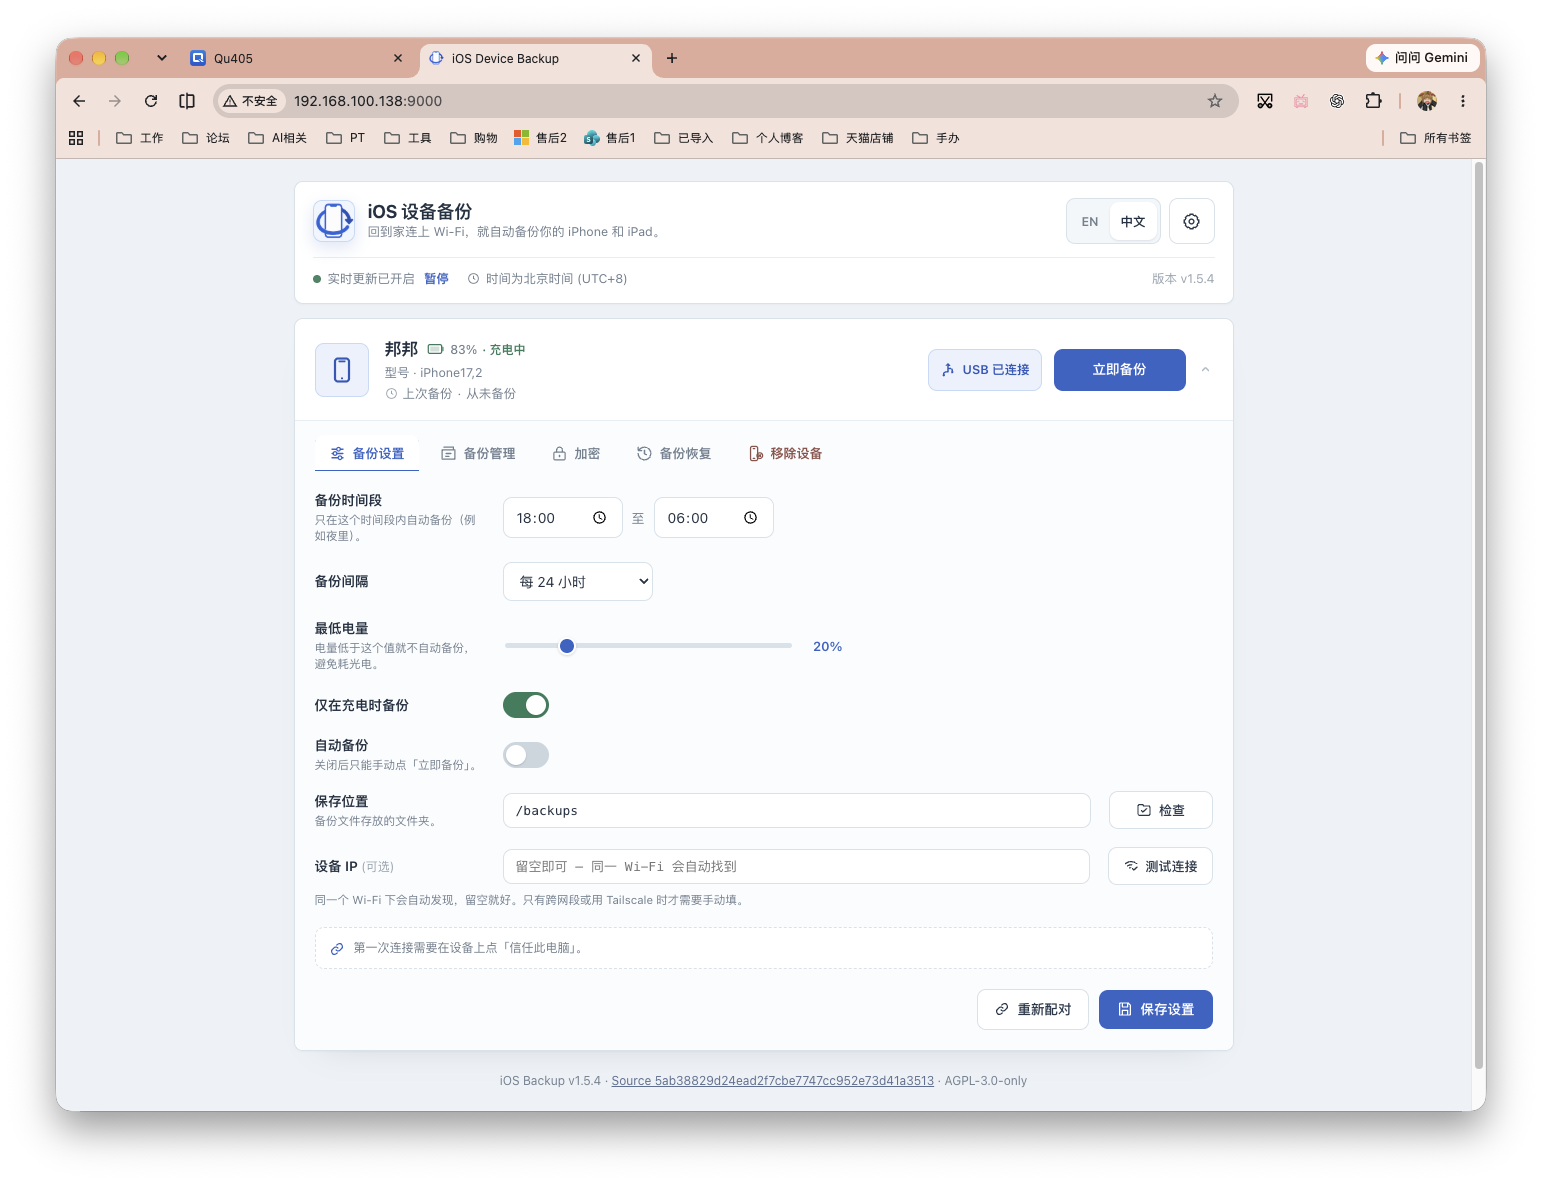Collapse the 邦邦 device card
This screenshot has width=1542, height=1185.
(1205, 370)
